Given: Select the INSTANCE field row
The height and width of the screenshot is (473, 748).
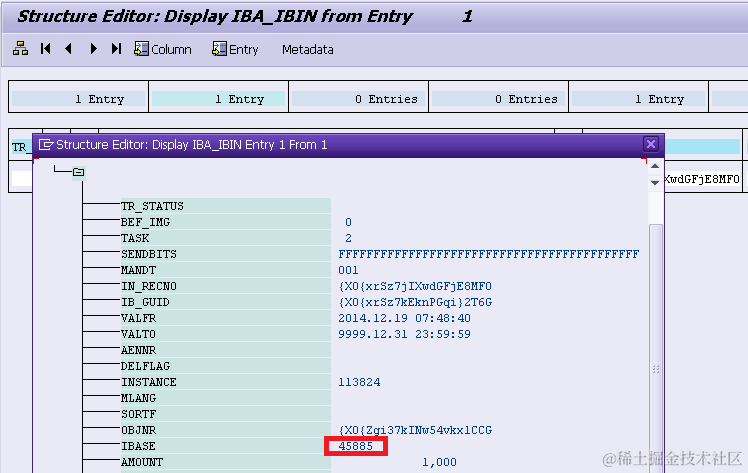Looking at the screenshot, I should click(226, 382).
